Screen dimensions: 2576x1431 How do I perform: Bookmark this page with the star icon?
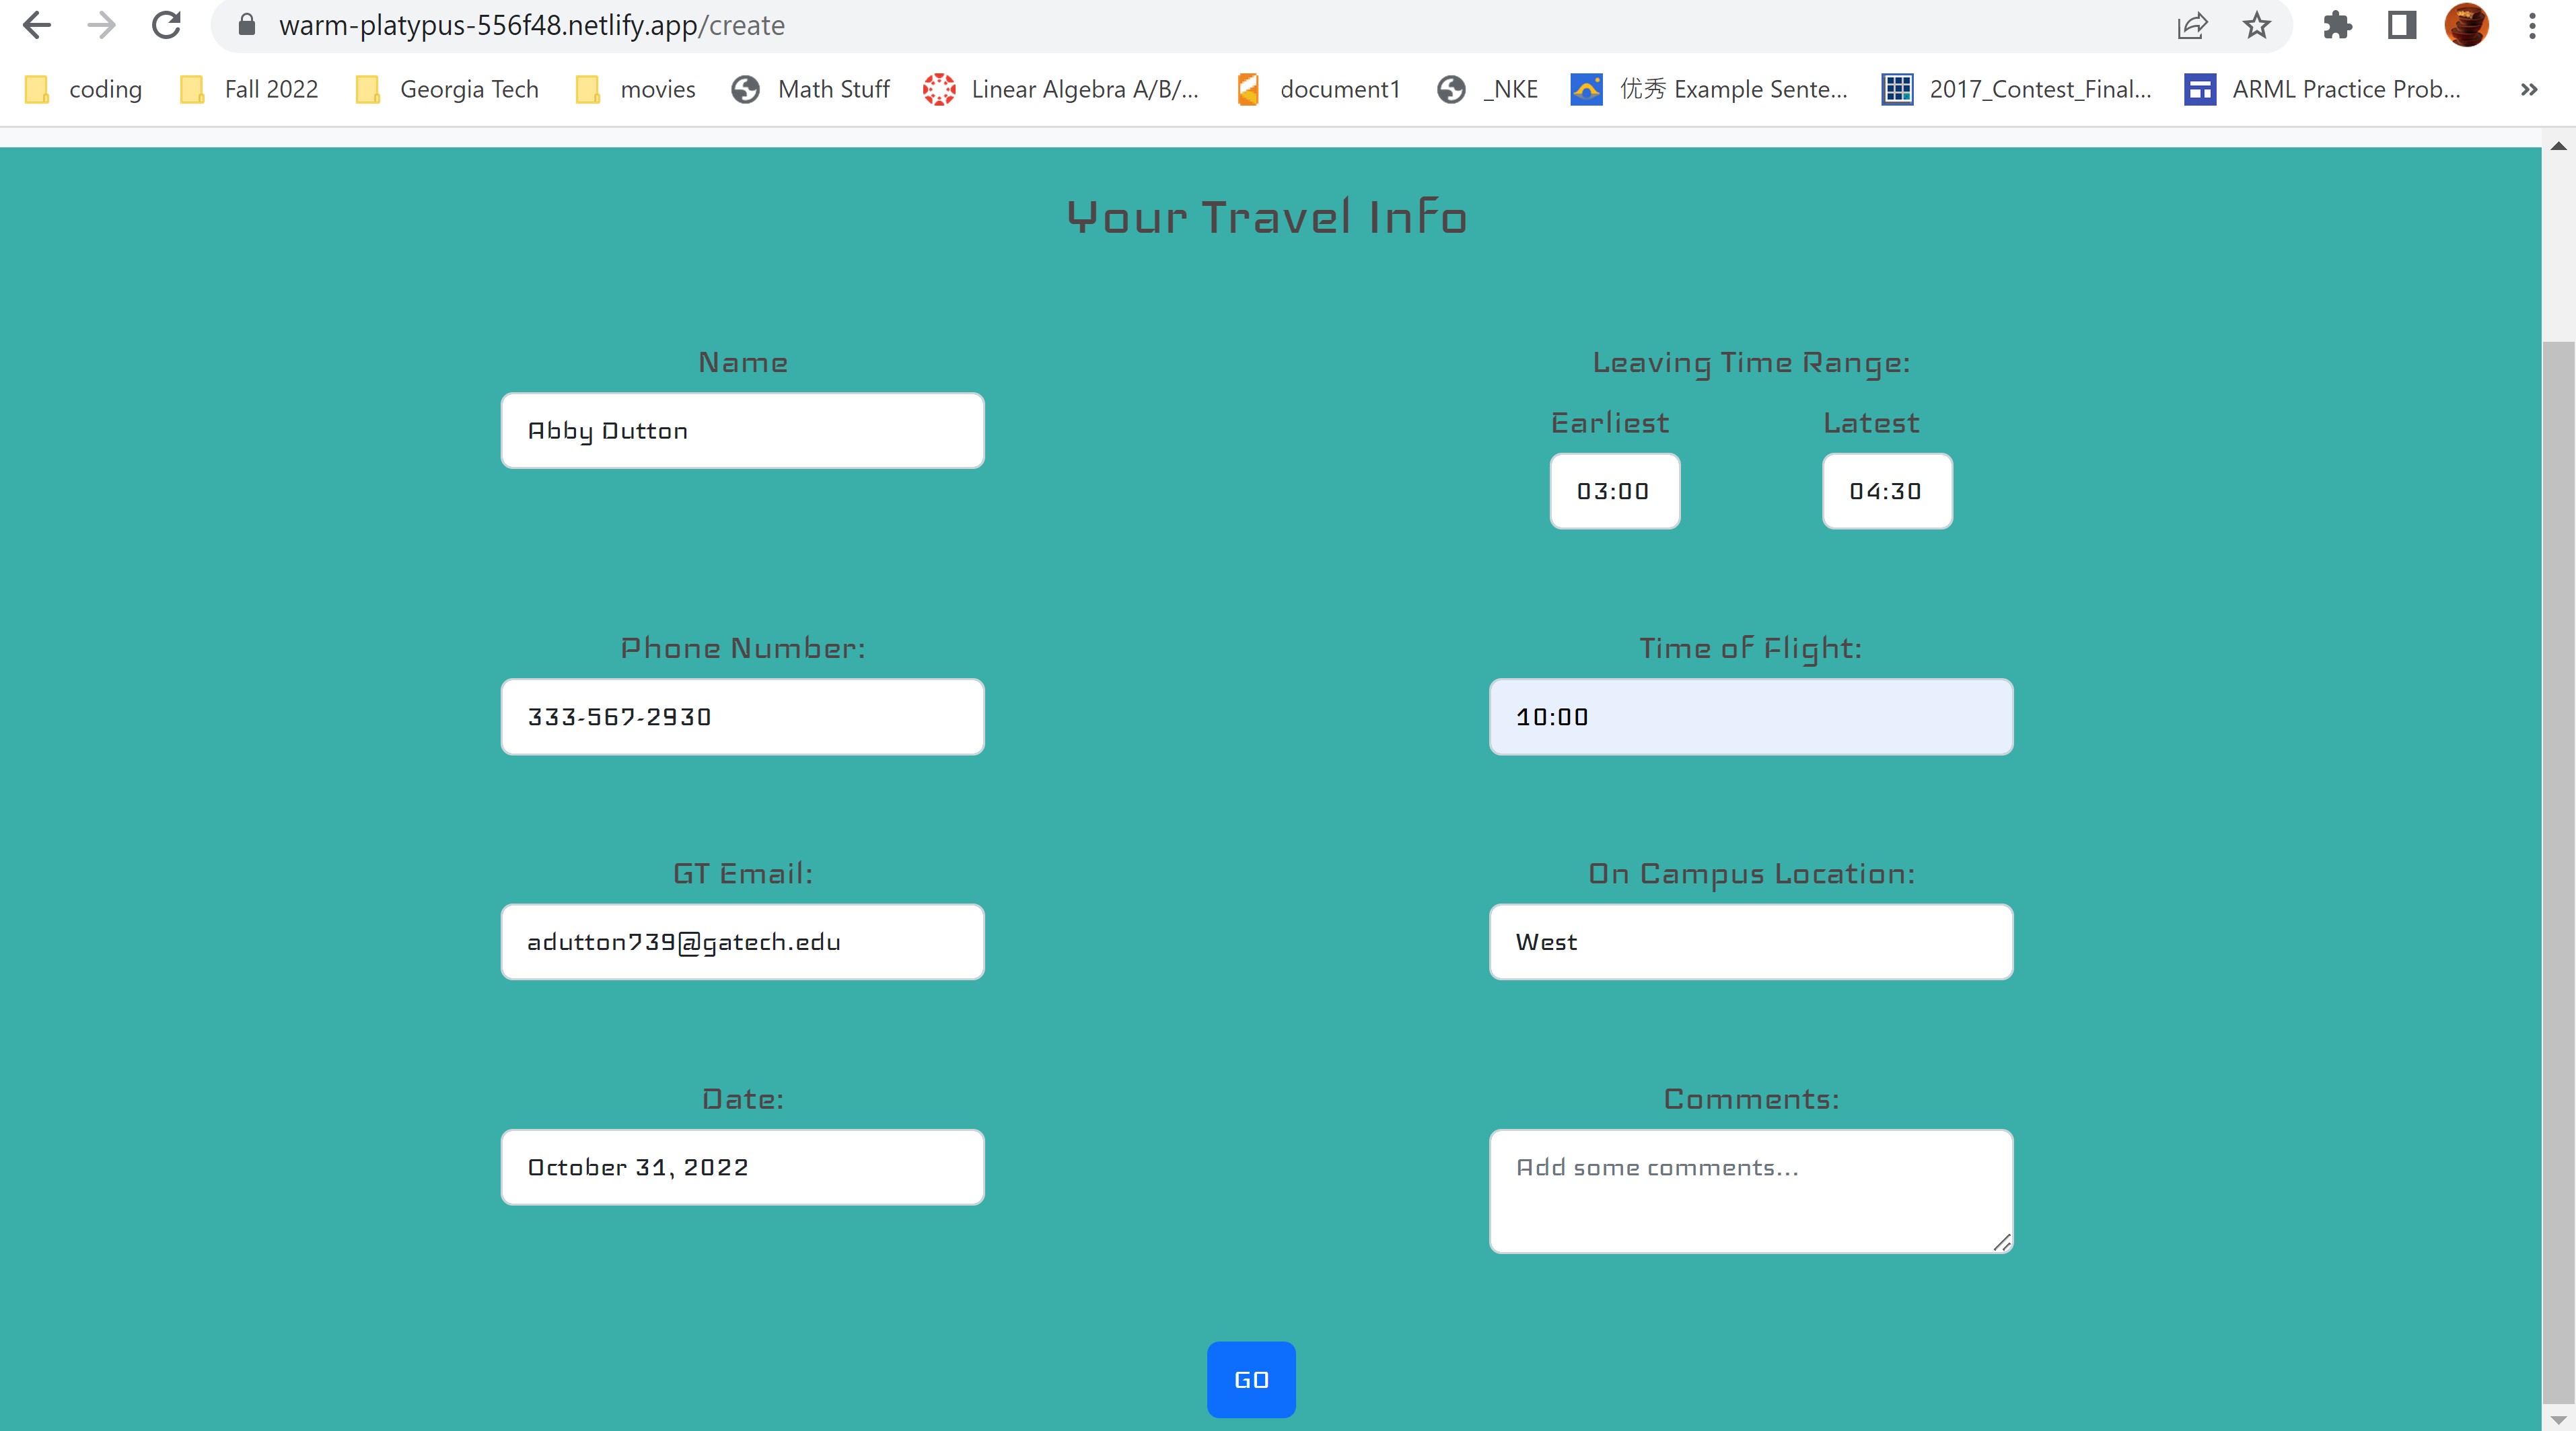pos(2256,25)
